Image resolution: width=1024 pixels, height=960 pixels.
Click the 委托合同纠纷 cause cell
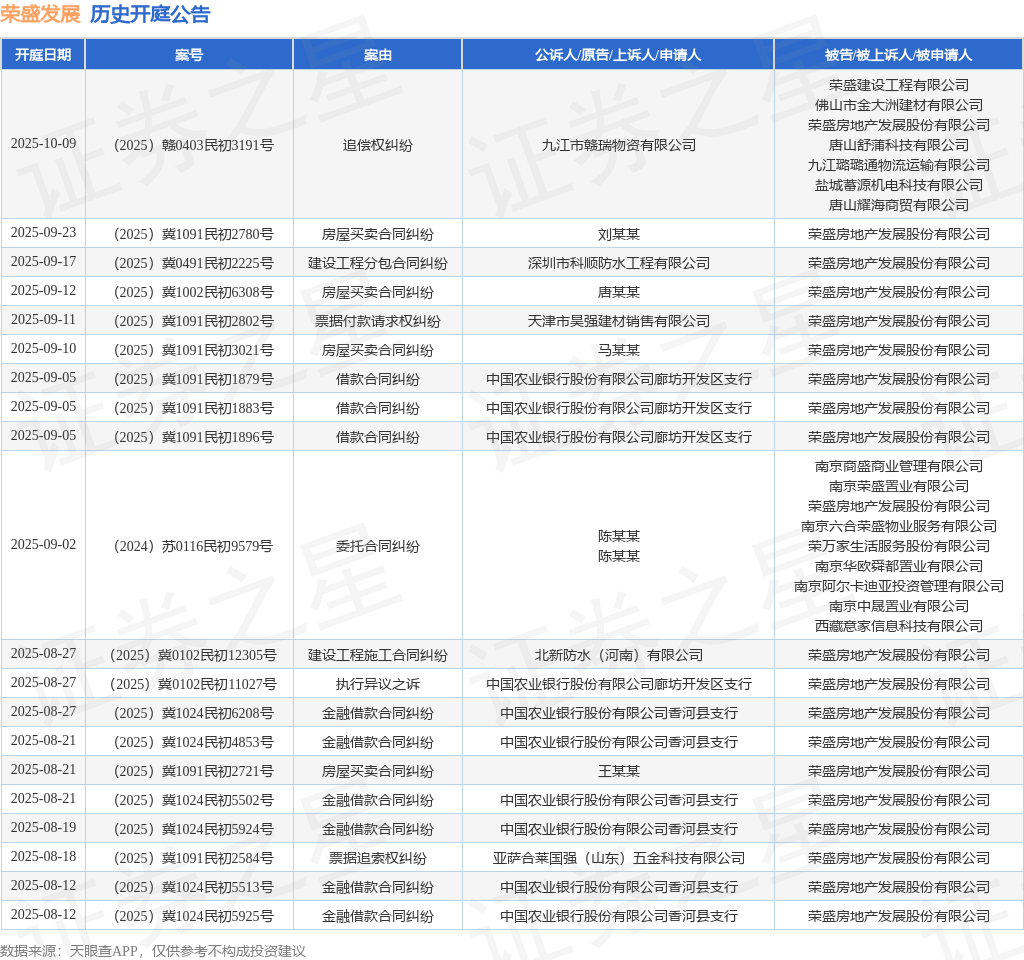[x=377, y=546]
